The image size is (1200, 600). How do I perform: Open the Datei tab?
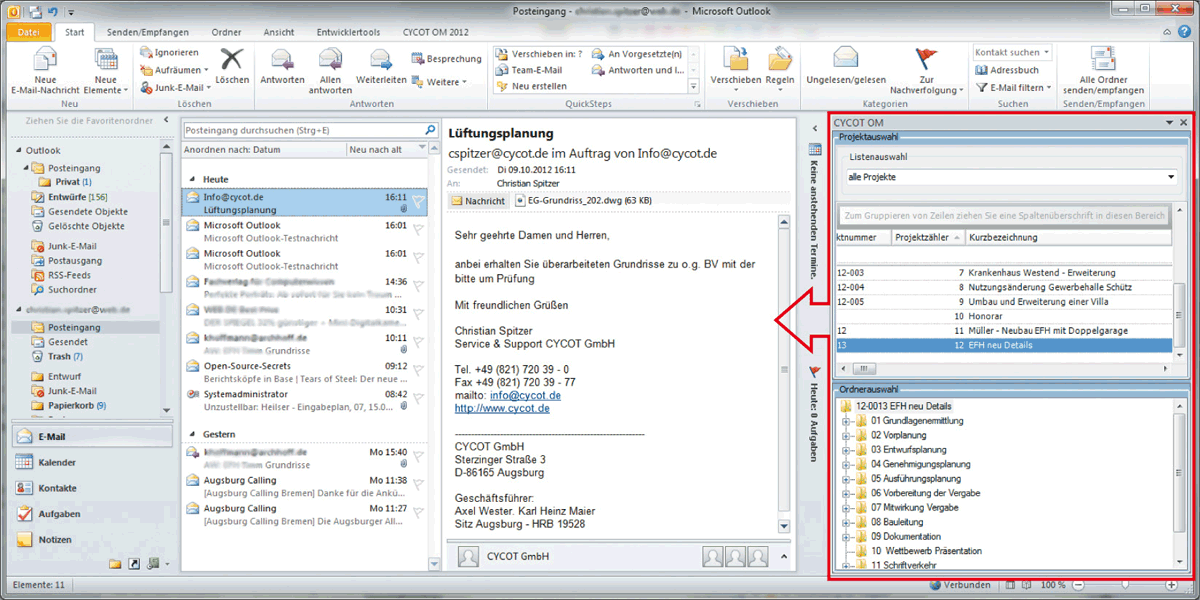(28, 32)
